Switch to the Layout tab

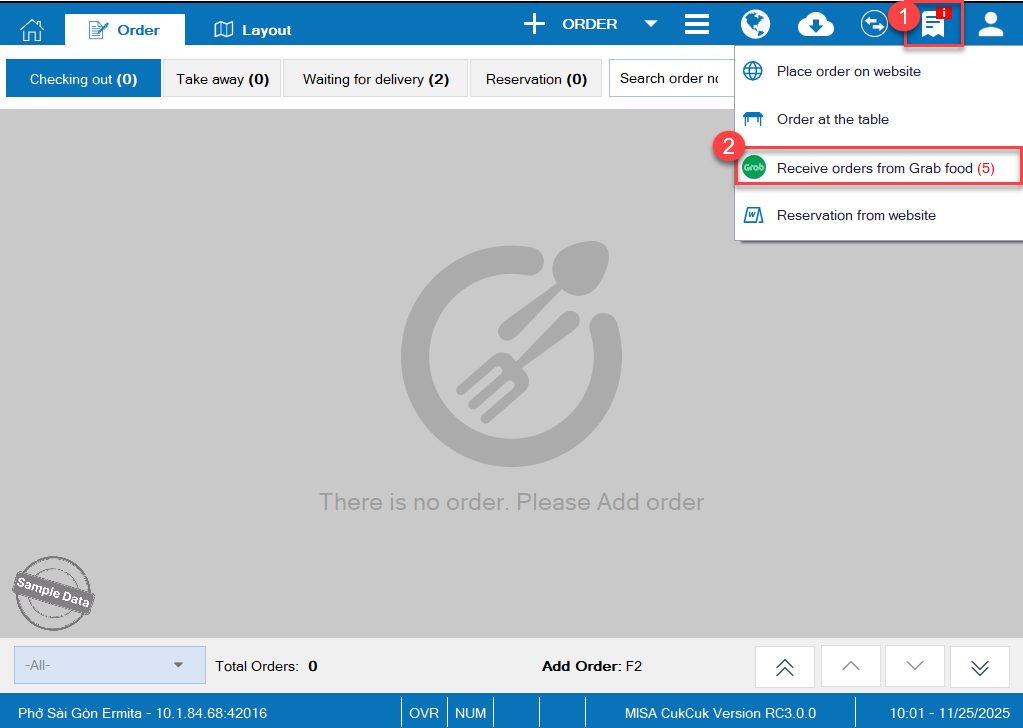click(x=253, y=30)
